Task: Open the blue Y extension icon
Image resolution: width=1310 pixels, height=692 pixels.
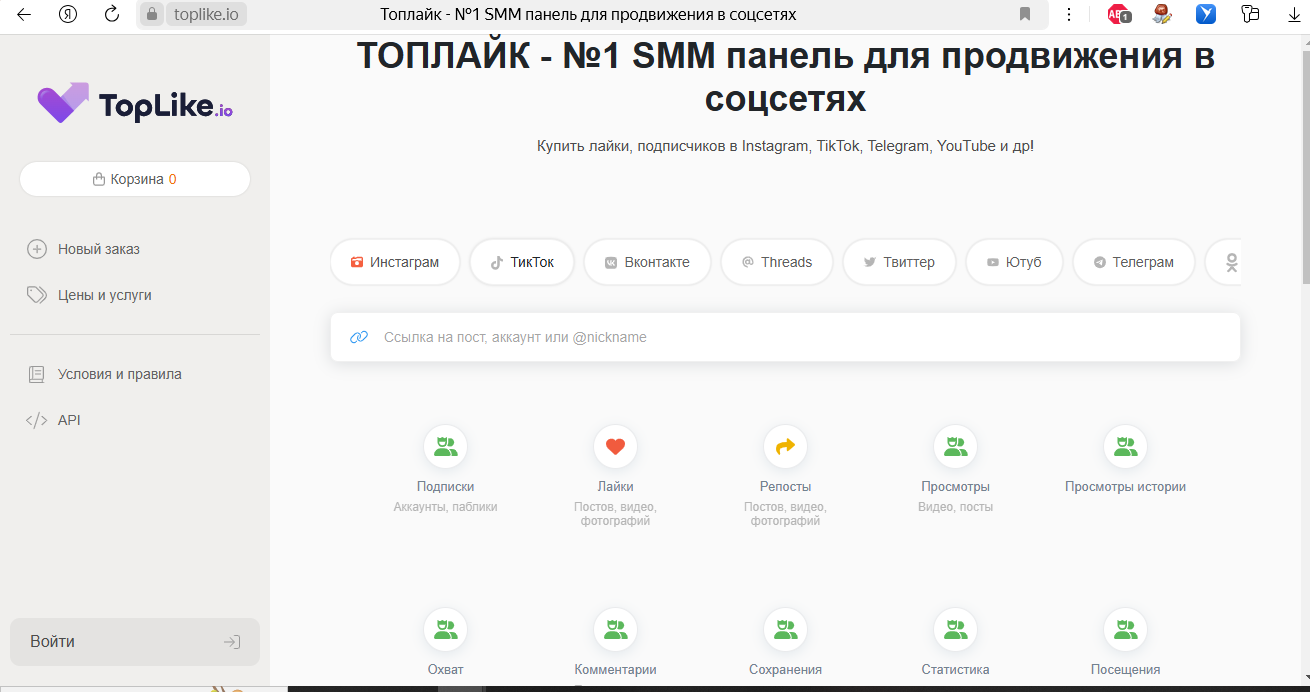Action: tap(1206, 14)
